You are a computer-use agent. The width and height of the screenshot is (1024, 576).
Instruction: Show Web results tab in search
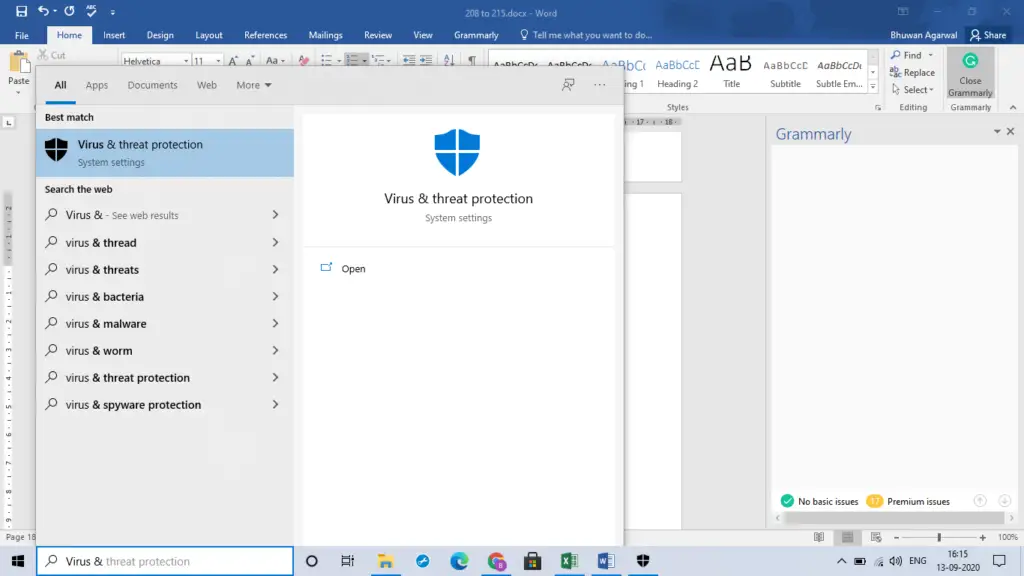coord(206,85)
